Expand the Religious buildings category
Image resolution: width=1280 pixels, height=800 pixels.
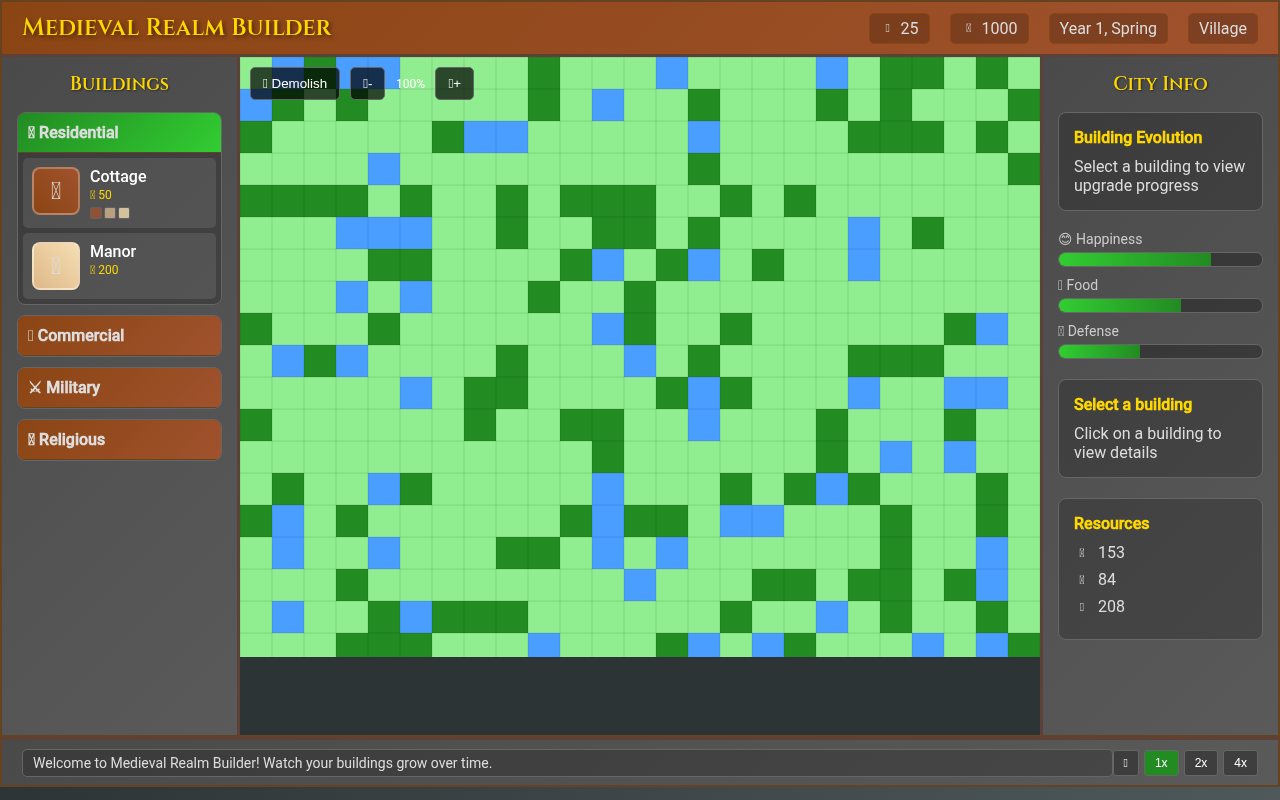coord(119,439)
